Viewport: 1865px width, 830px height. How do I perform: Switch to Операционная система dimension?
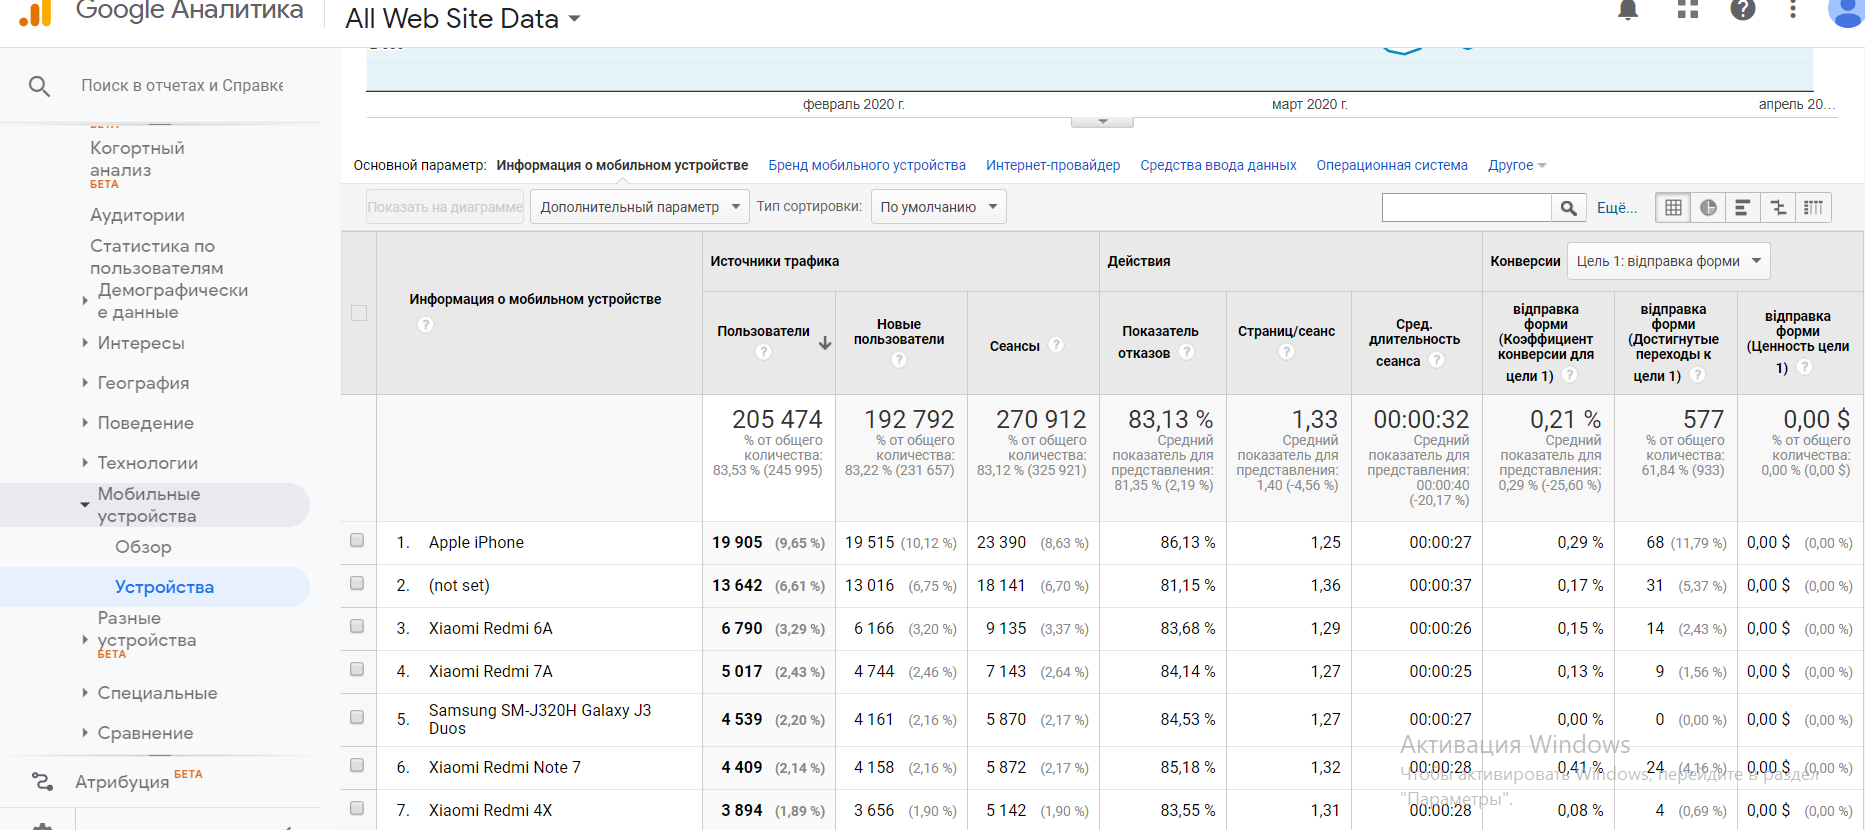pyautogui.click(x=1392, y=165)
